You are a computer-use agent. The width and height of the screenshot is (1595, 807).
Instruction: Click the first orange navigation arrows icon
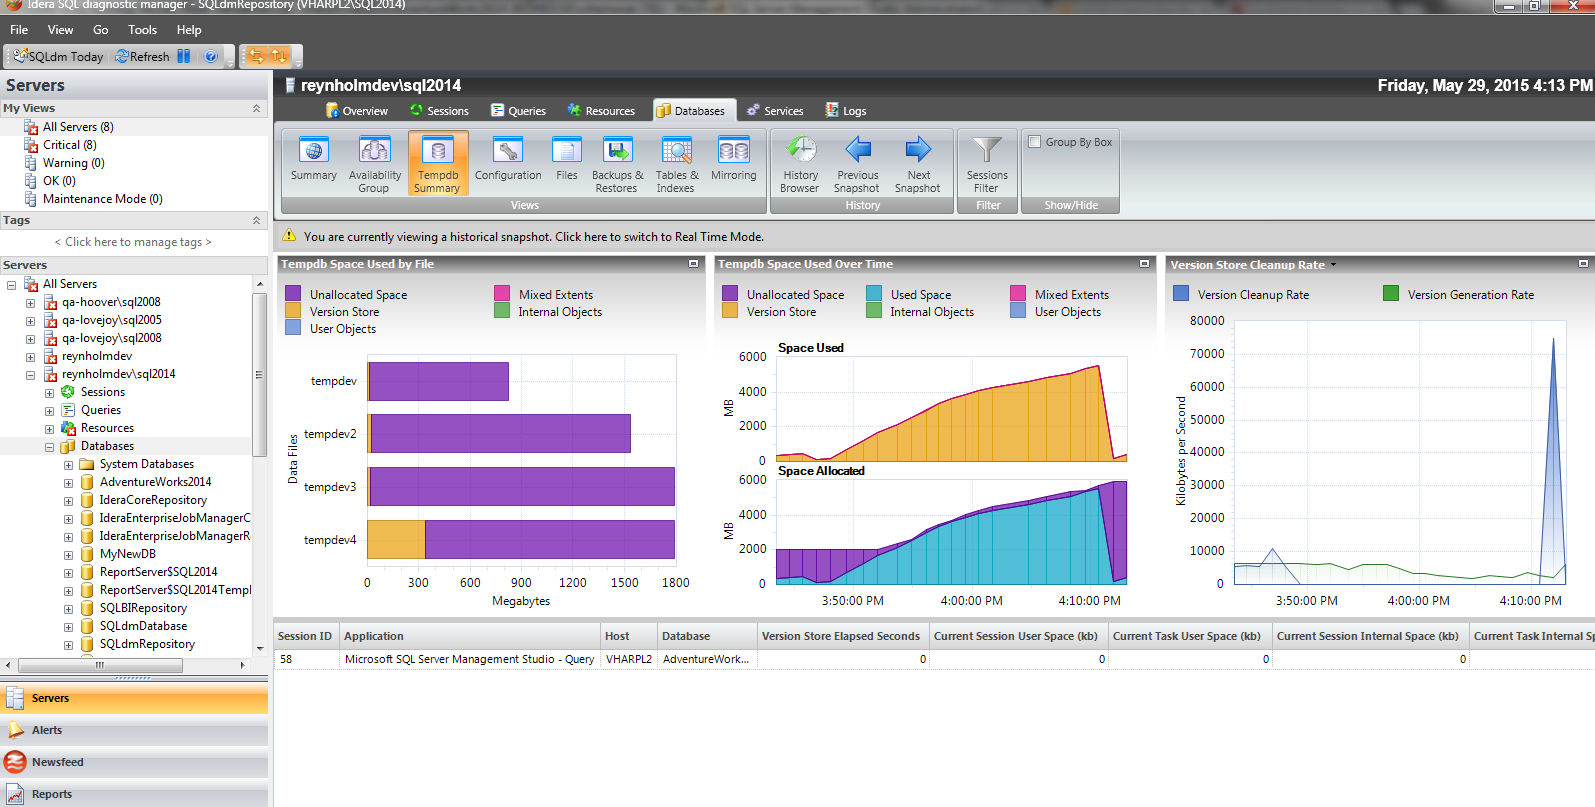tap(256, 56)
